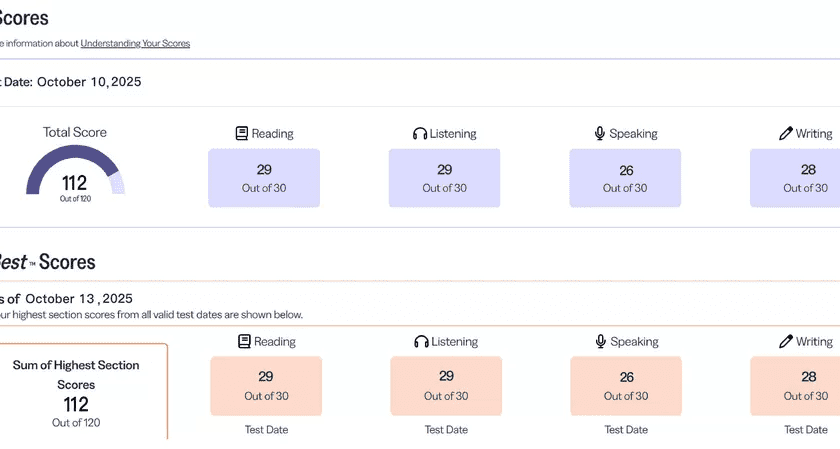
Task: Select the purple Speaking 26 score card
Action: (x=625, y=178)
